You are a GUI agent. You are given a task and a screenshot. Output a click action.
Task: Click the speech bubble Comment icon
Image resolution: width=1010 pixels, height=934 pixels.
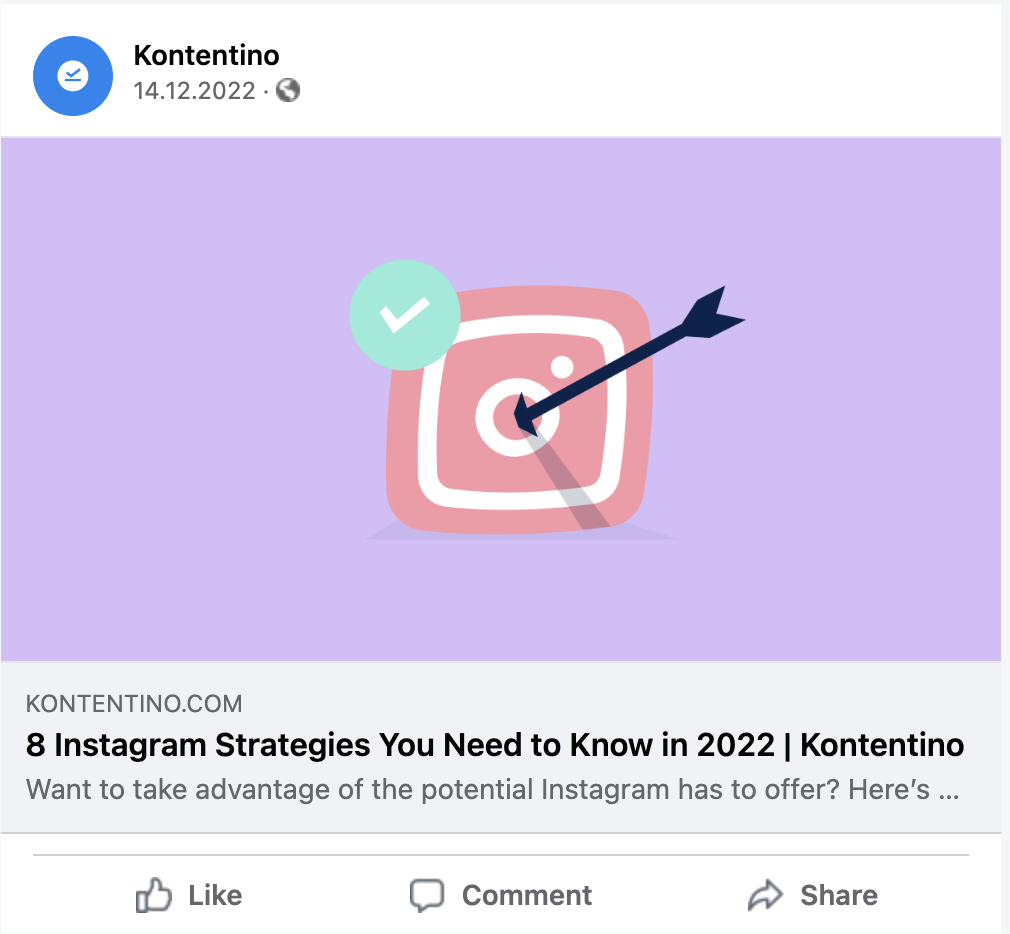click(427, 895)
